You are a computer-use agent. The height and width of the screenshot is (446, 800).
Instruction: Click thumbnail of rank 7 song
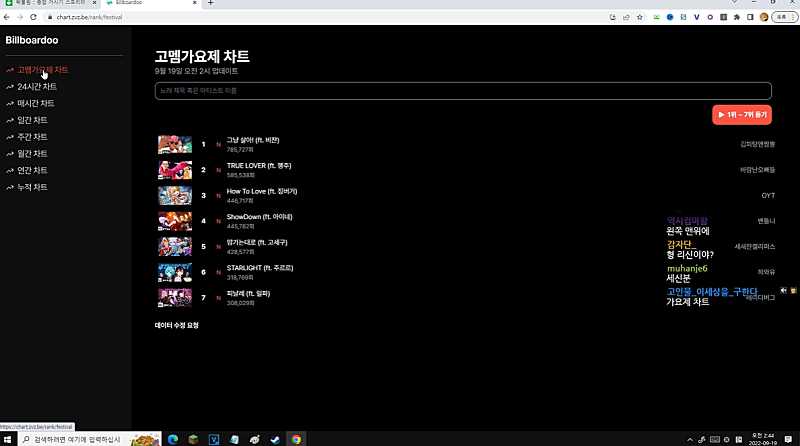tap(175, 298)
